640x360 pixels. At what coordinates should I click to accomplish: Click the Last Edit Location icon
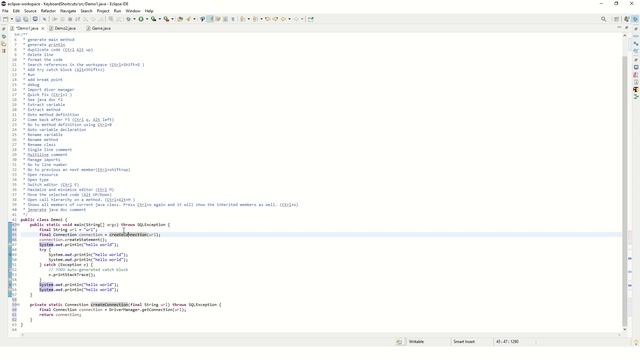pos(267,19)
